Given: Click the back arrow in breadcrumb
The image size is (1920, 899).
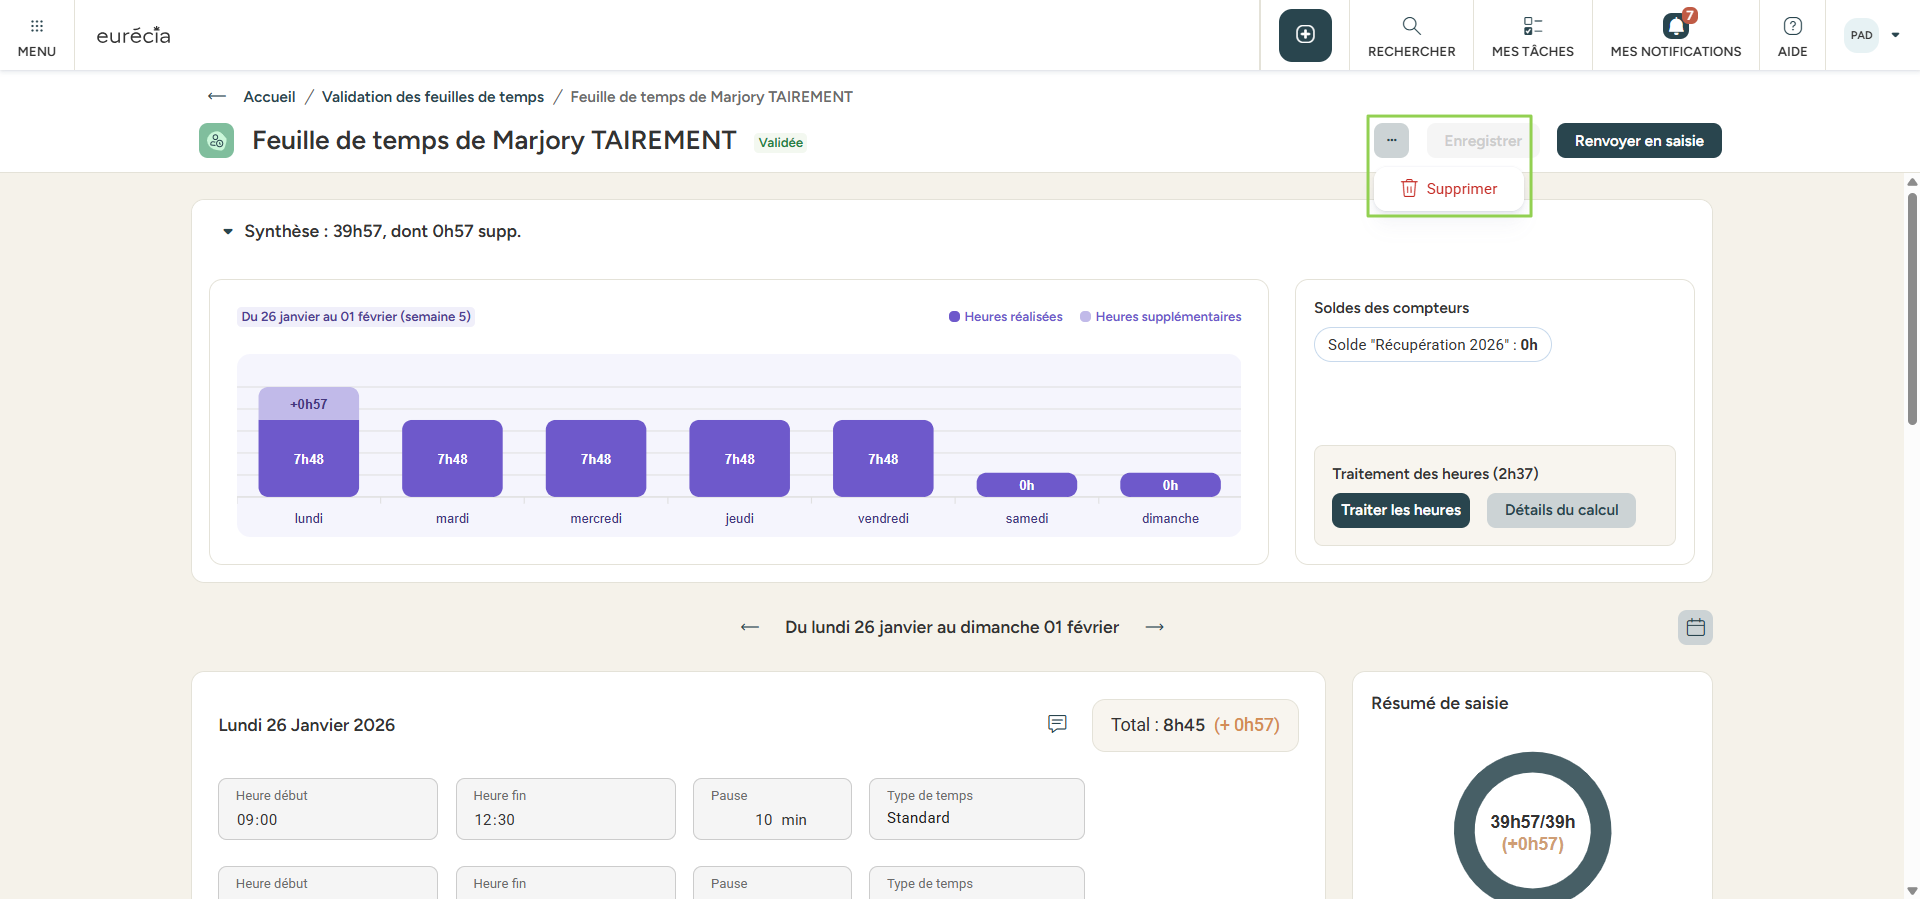Looking at the screenshot, I should click(x=216, y=97).
